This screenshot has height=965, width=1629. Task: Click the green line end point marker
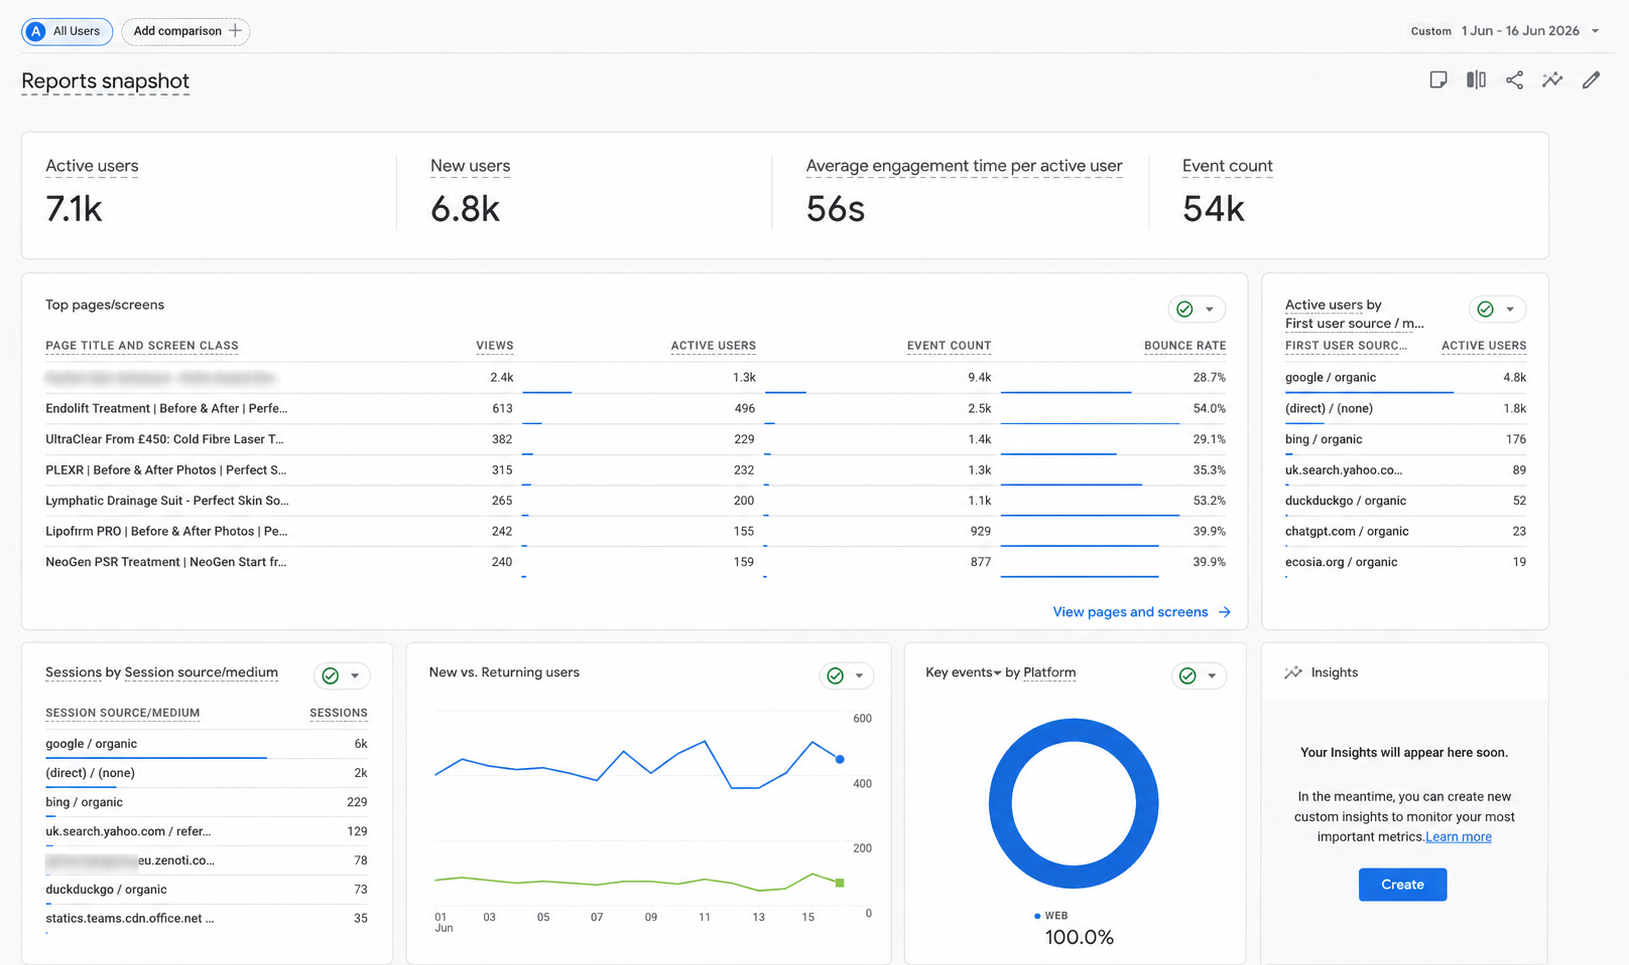840,883
